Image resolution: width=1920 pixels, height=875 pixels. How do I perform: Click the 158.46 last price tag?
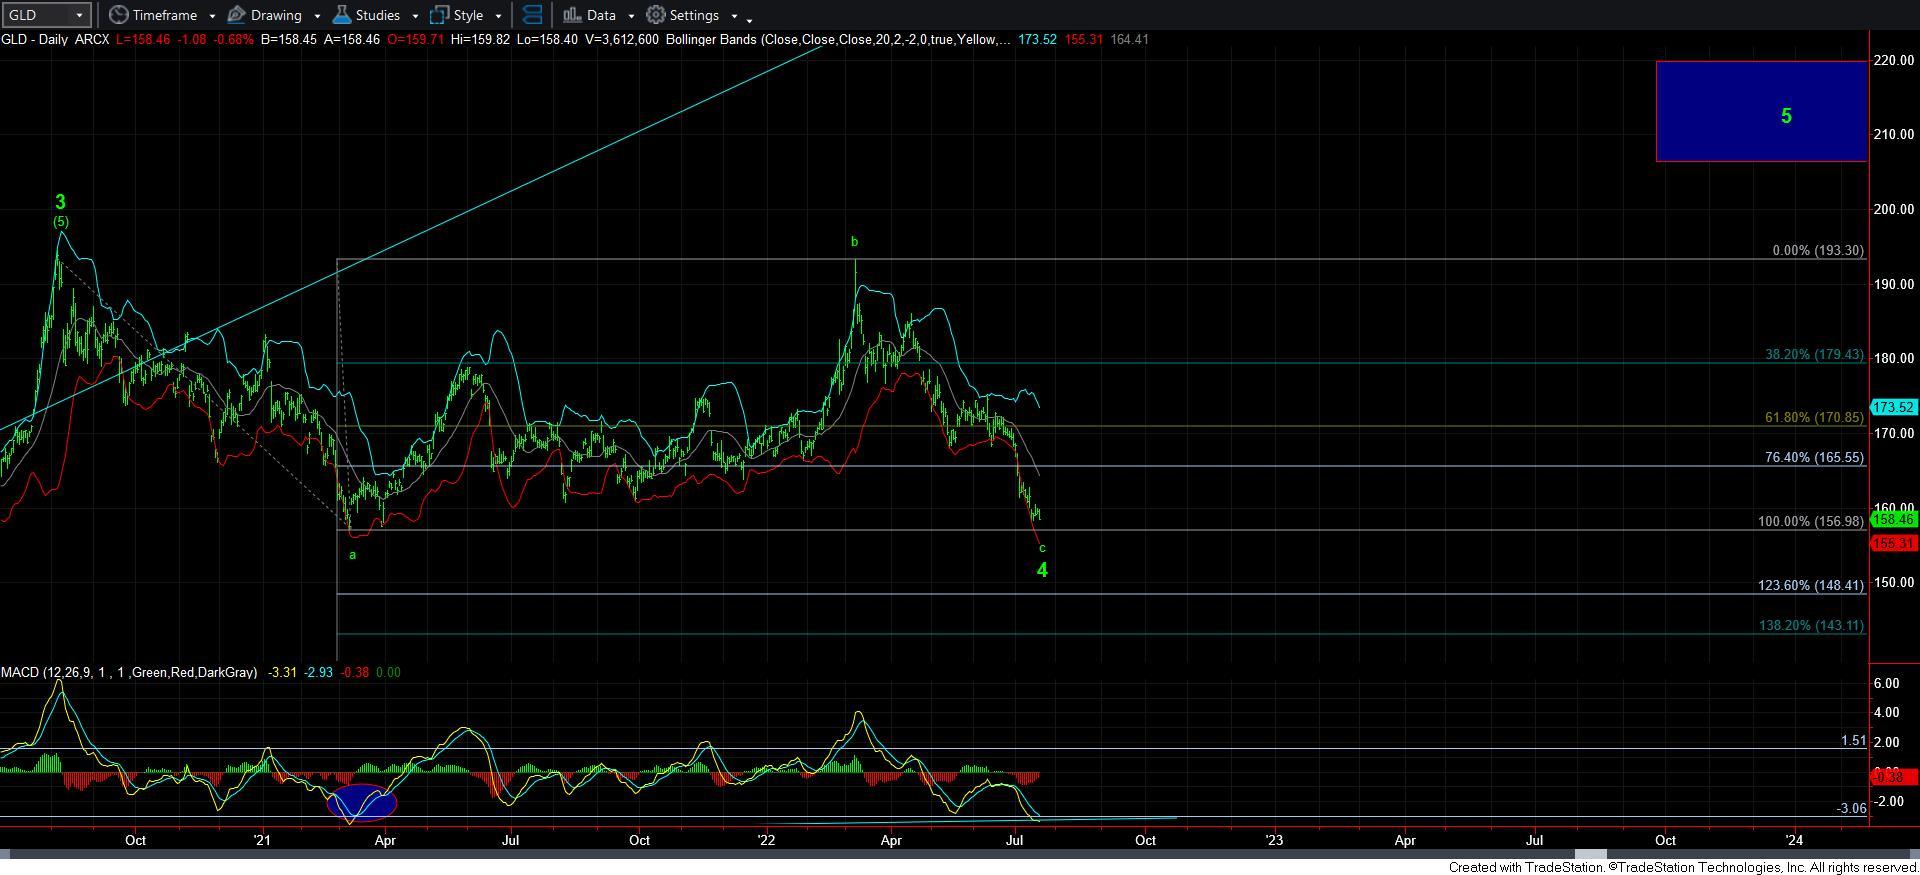click(x=1893, y=519)
